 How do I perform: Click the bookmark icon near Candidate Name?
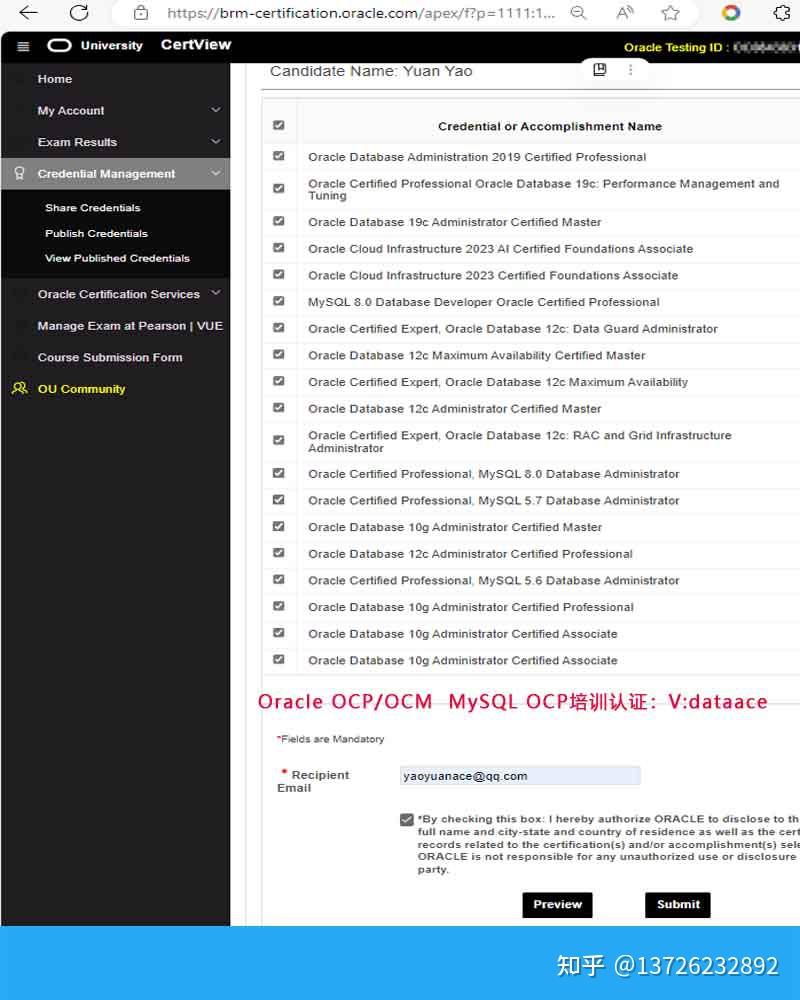point(599,70)
